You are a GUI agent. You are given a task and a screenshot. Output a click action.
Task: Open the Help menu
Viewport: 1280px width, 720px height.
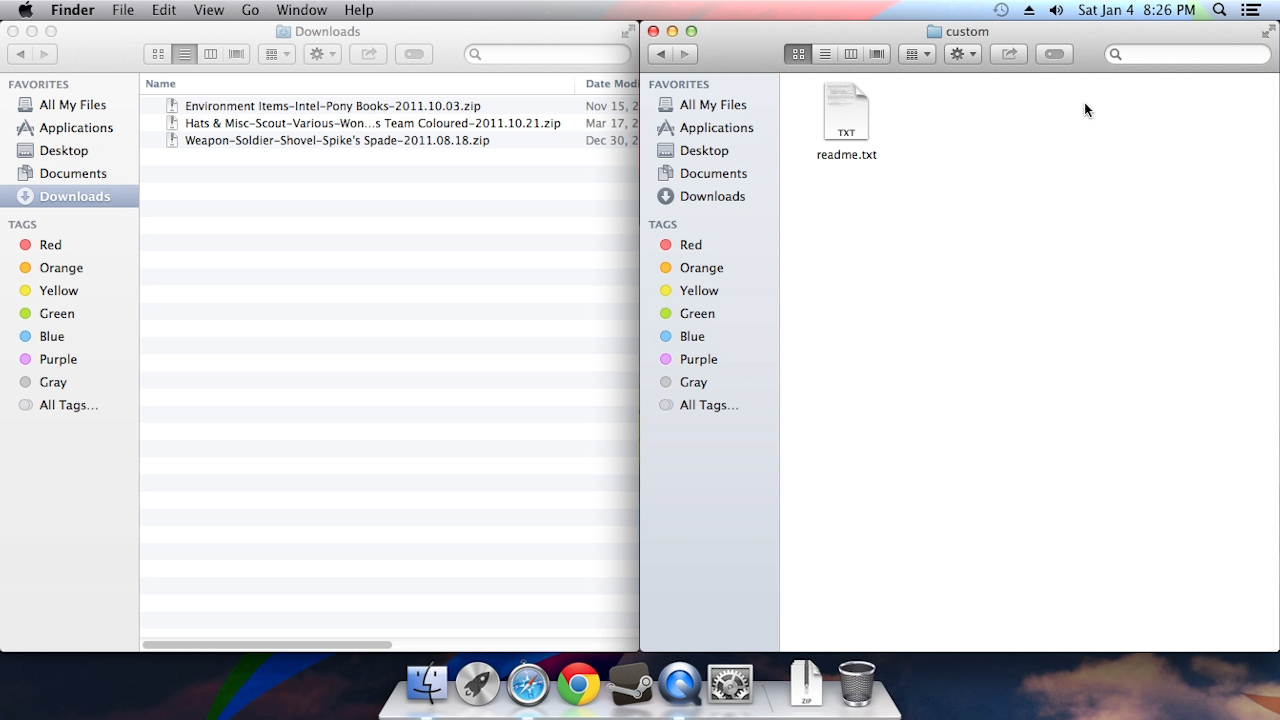(358, 10)
